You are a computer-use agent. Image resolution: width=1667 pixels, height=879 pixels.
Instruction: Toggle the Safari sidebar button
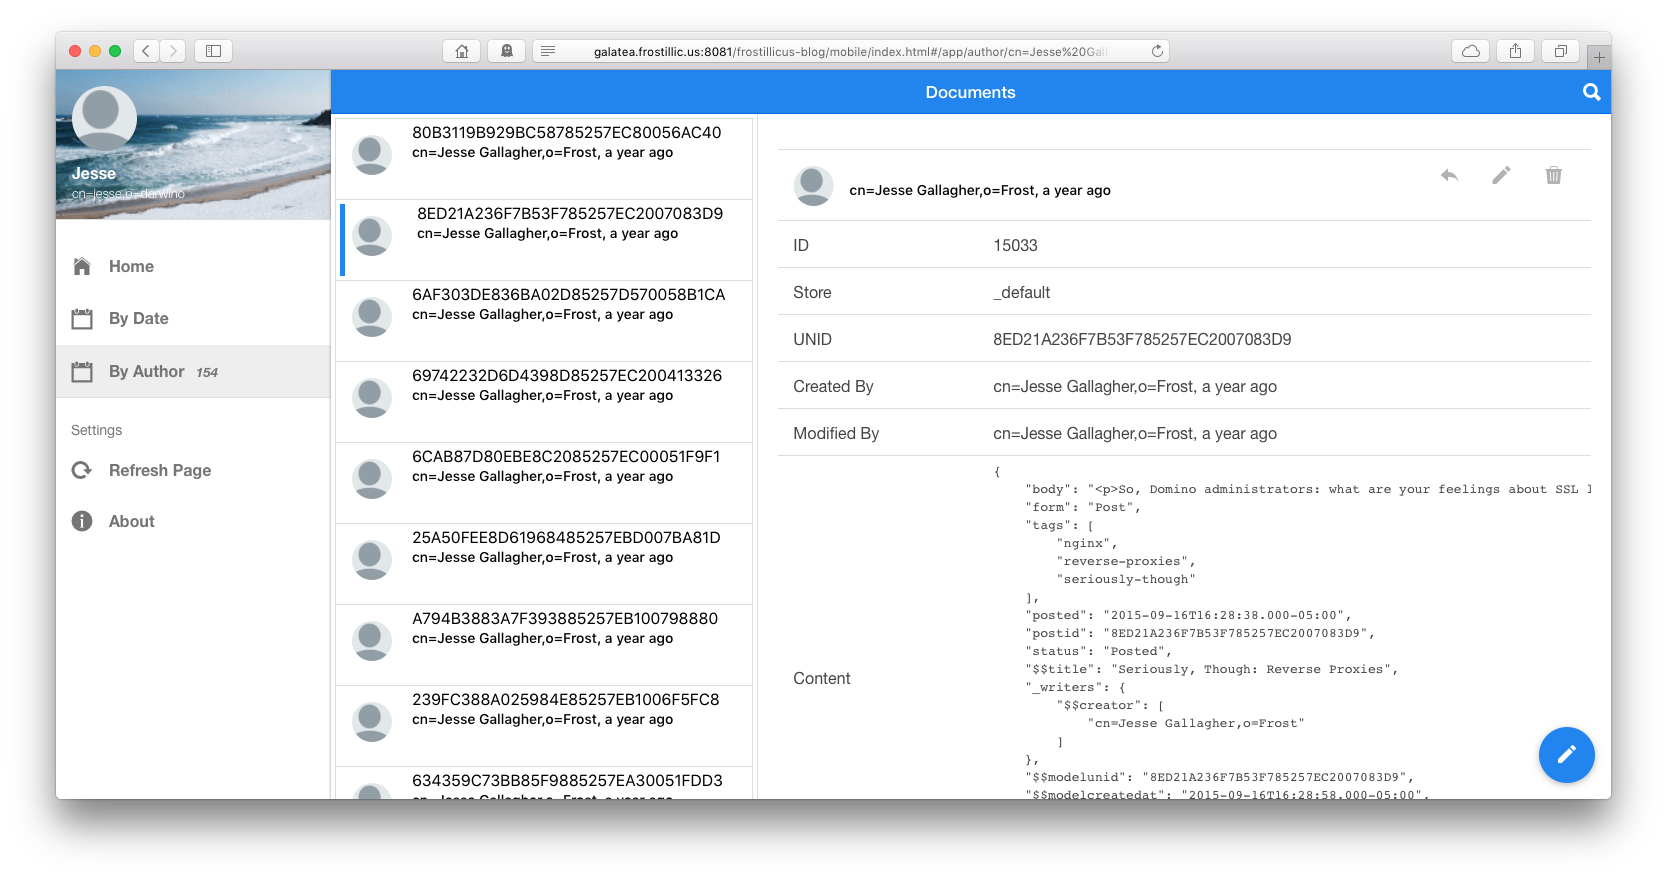click(x=213, y=51)
